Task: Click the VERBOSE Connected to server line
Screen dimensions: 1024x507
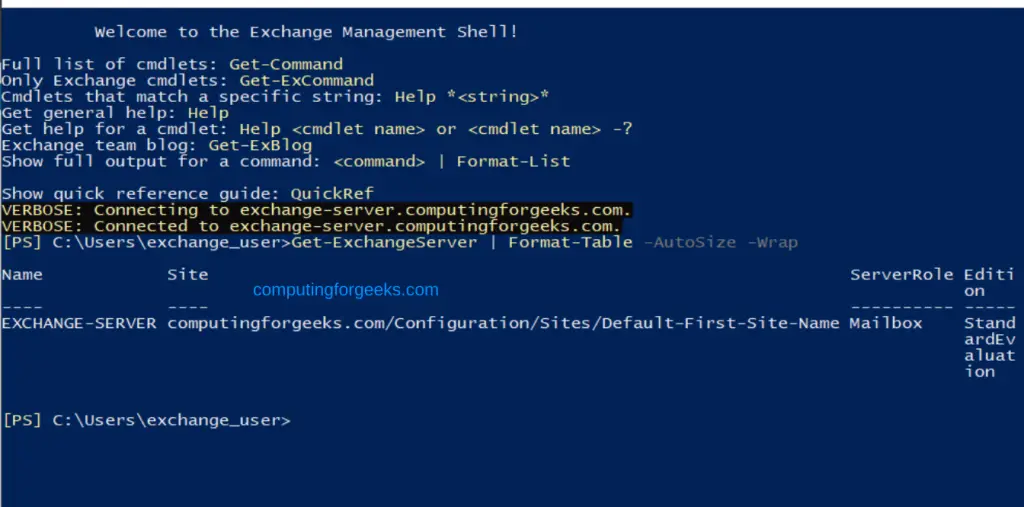Action: [311, 226]
